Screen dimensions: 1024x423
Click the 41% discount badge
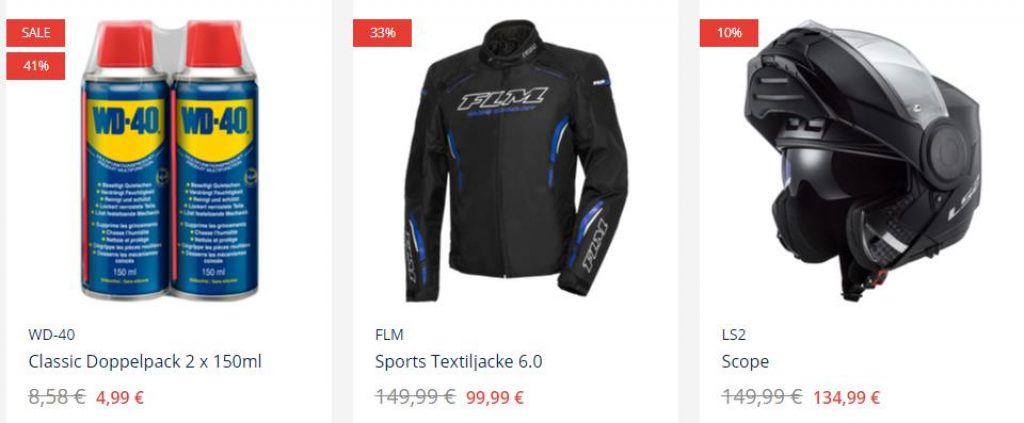(36, 66)
